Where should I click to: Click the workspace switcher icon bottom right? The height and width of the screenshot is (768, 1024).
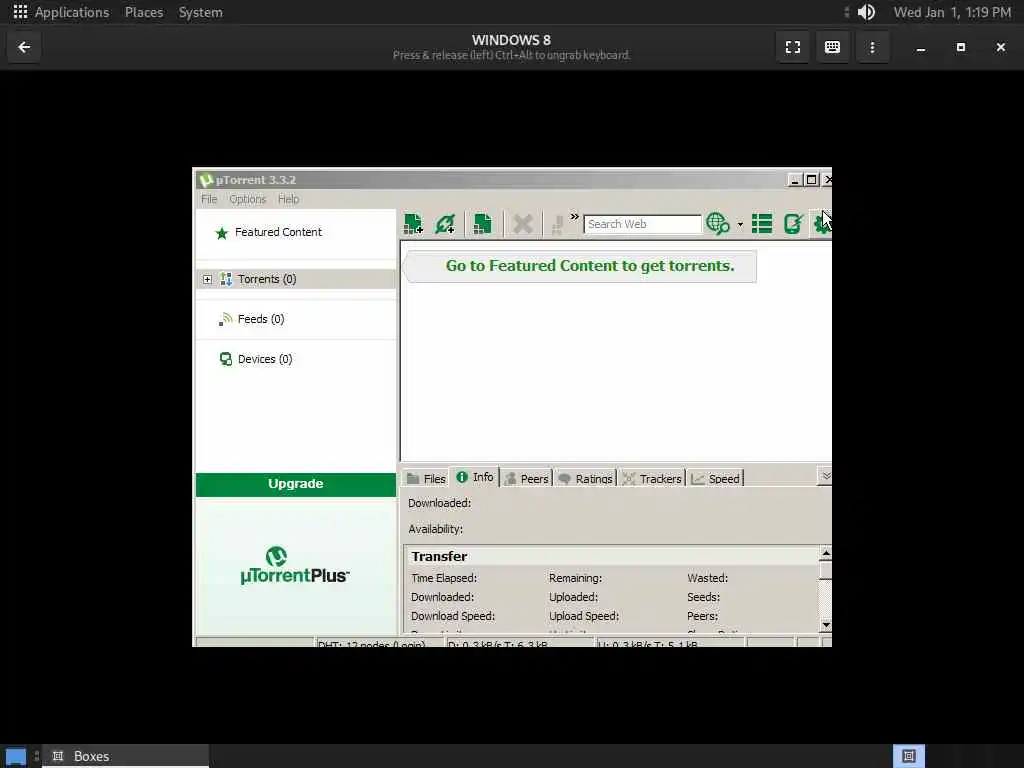(908, 756)
